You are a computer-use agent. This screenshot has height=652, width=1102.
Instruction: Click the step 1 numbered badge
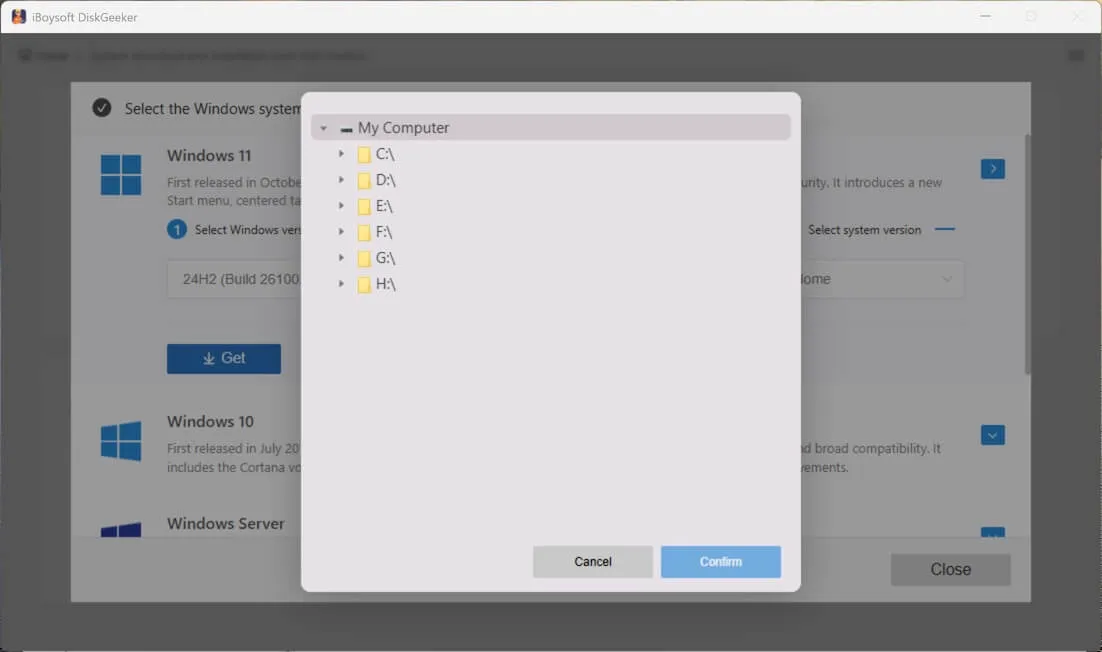(177, 229)
